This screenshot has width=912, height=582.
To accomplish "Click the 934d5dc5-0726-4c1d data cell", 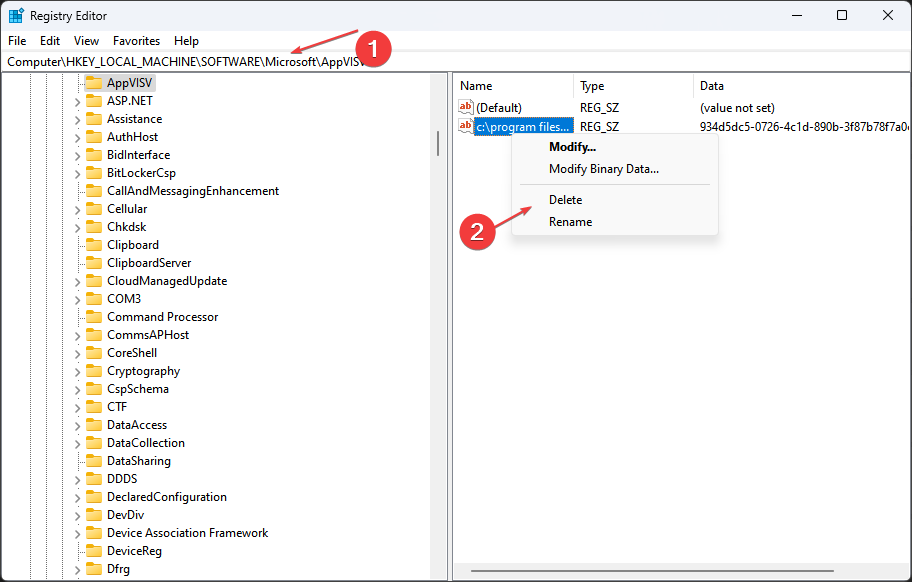I will point(804,126).
